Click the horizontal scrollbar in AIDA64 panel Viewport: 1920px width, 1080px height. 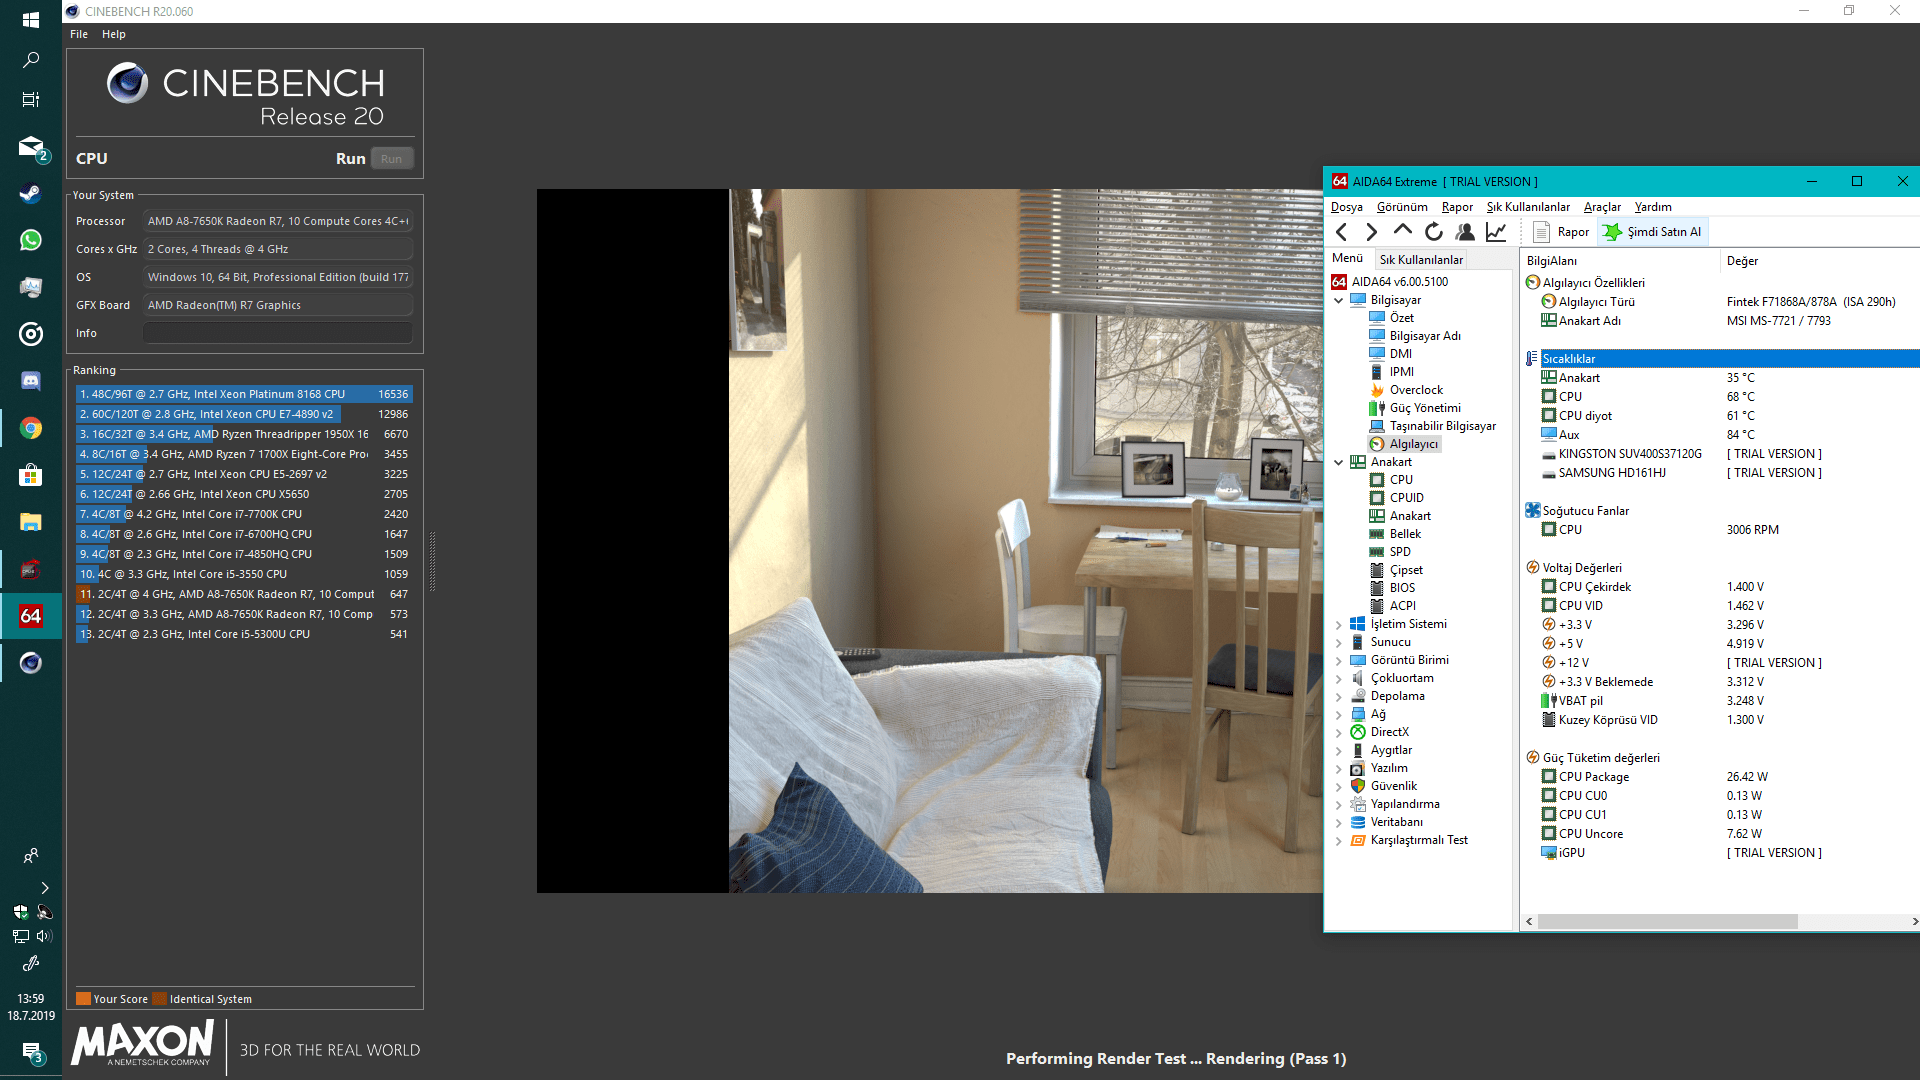(1667, 921)
